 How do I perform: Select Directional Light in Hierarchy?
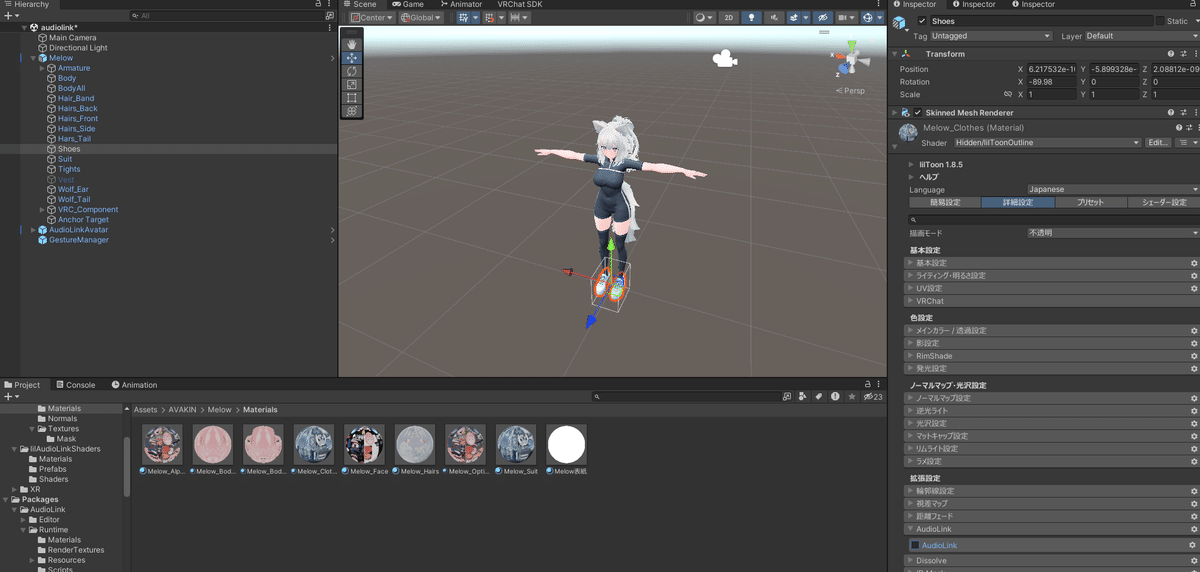click(78, 48)
